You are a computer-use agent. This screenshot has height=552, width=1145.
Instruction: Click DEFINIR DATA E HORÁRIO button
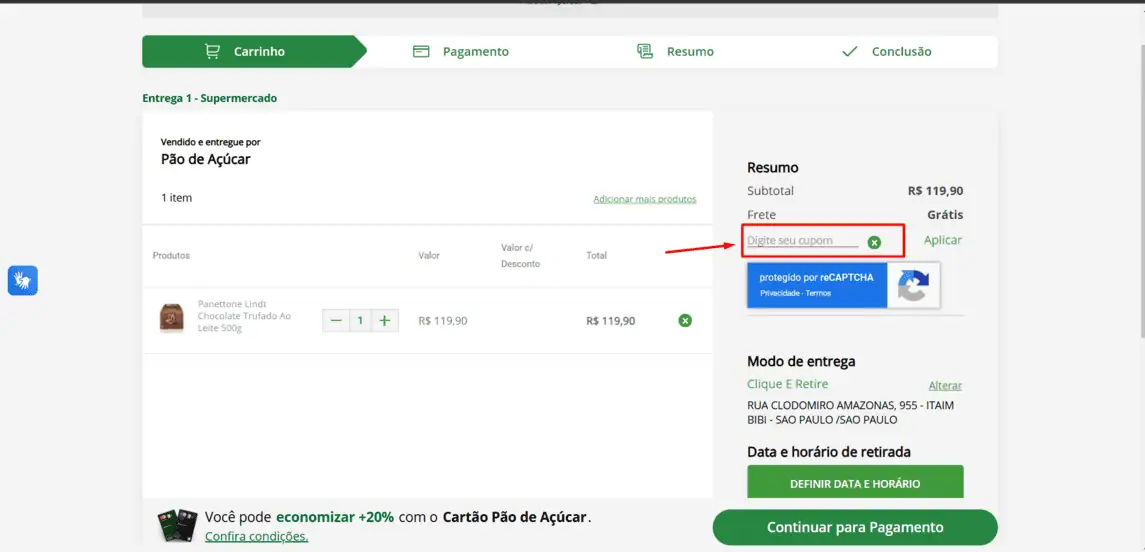pyautogui.click(x=855, y=483)
